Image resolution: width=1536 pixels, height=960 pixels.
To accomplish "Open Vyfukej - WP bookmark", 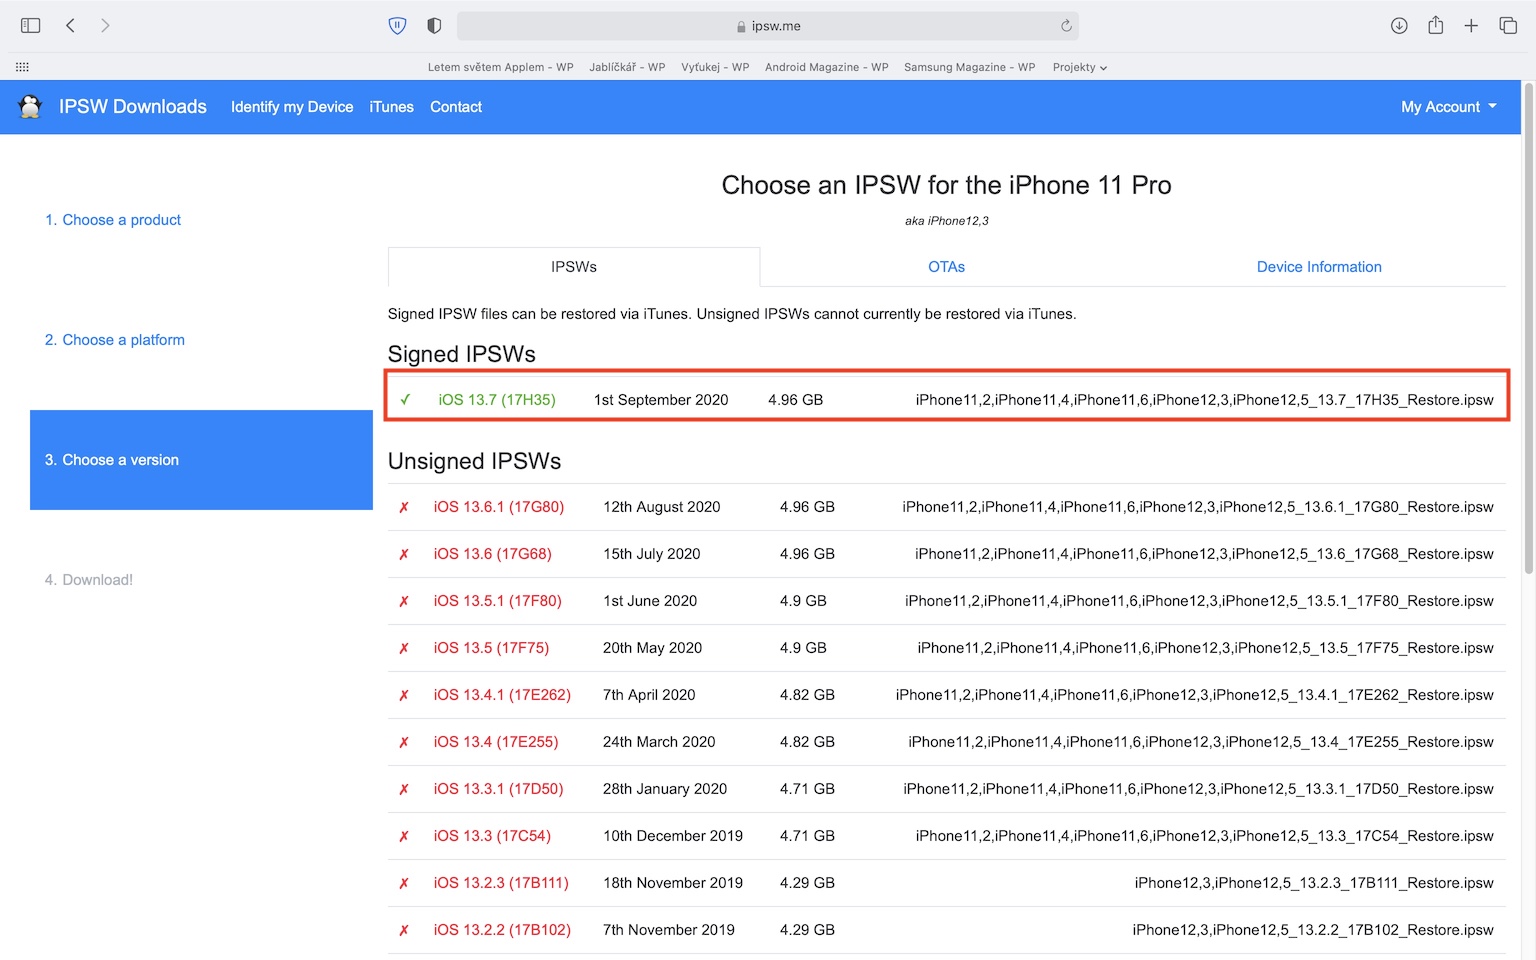I will click(x=715, y=67).
